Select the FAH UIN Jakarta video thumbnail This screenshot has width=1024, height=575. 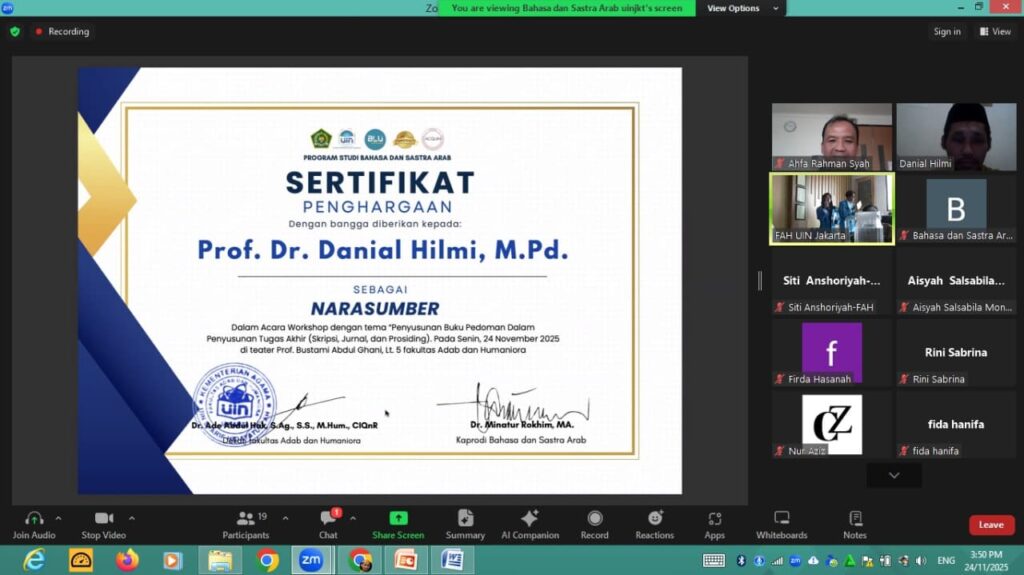(x=831, y=208)
